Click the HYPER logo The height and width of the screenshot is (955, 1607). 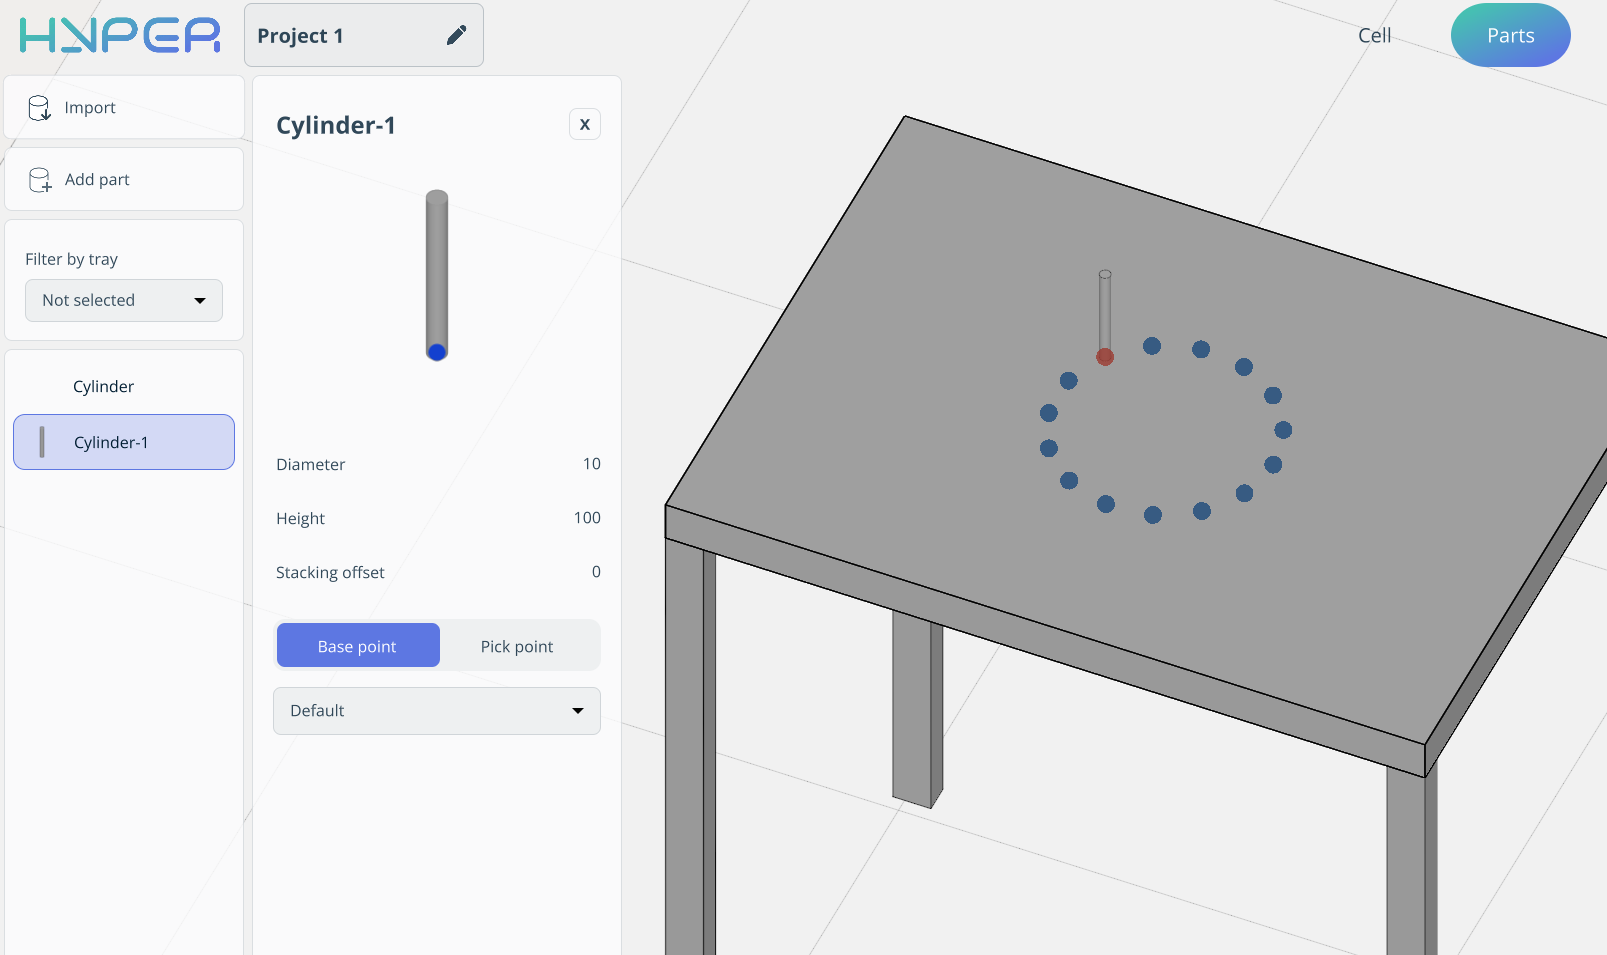point(120,35)
